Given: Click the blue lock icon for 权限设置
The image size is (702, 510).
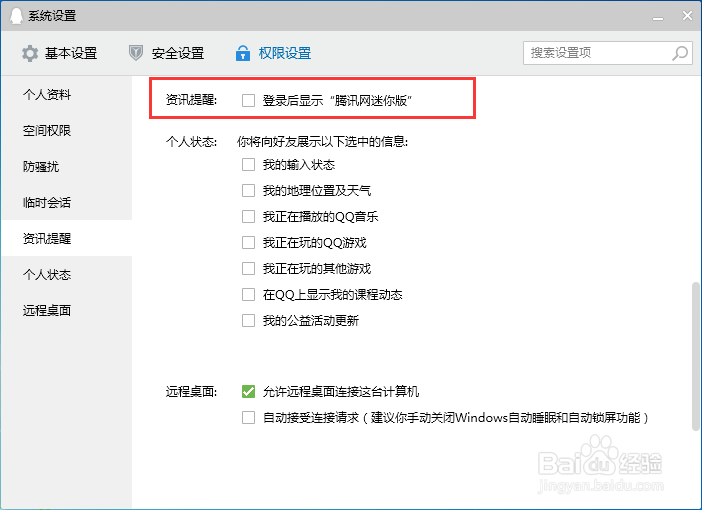Looking at the screenshot, I should tap(243, 53).
